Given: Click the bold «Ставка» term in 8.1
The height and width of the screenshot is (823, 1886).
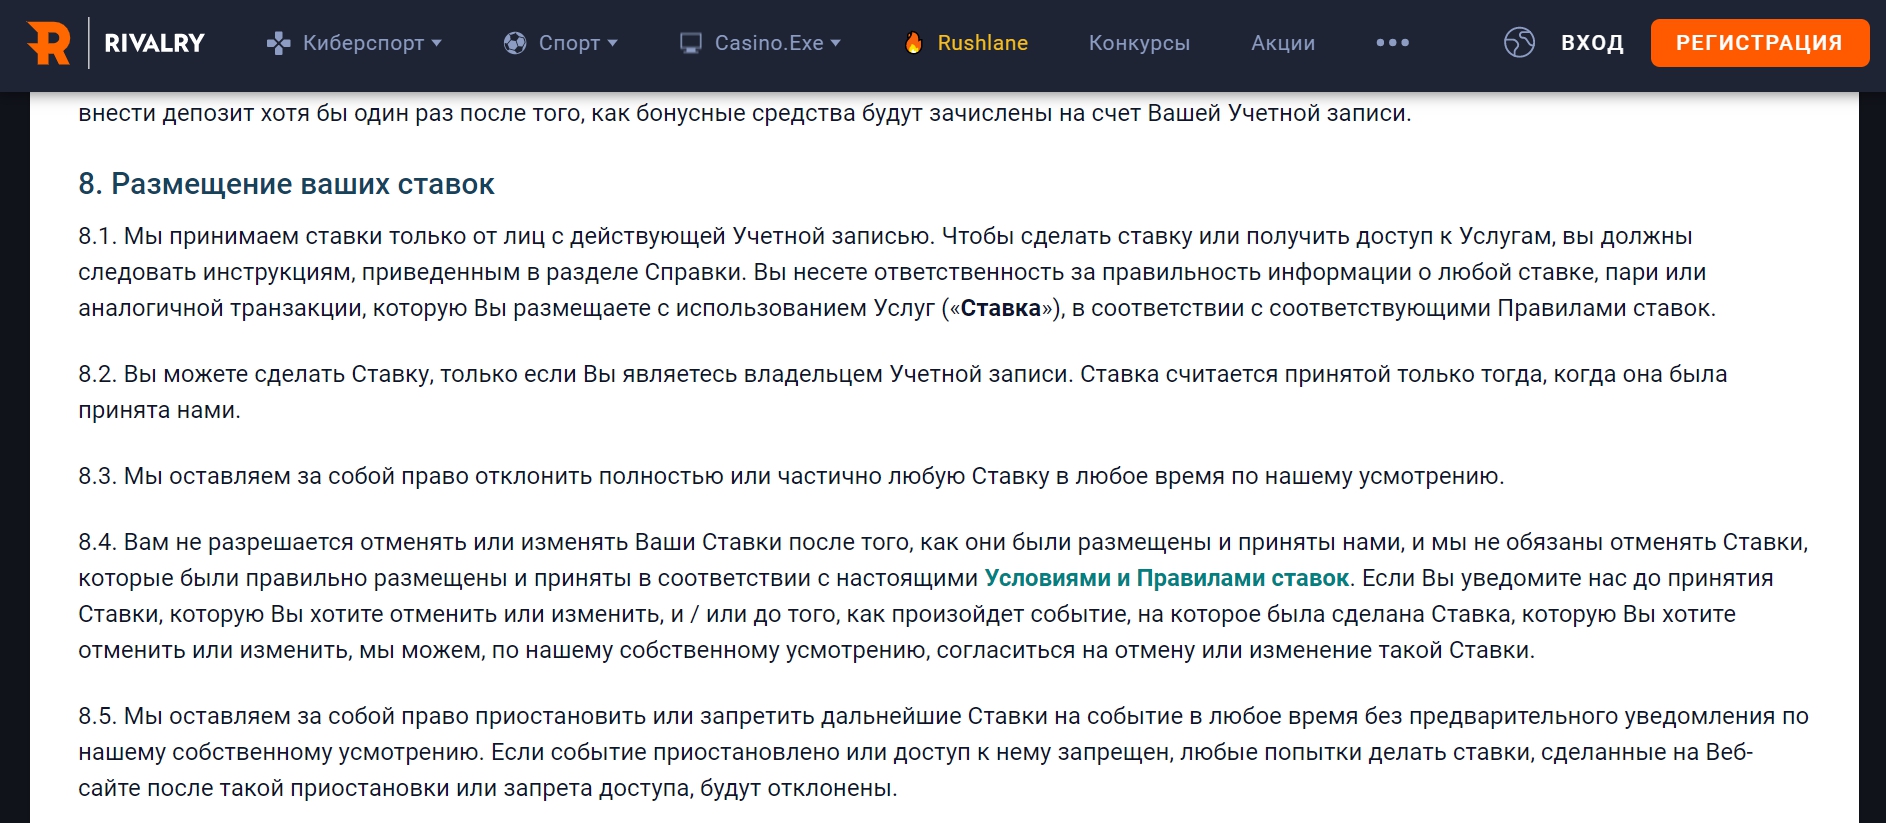Looking at the screenshot, I should coord(1001,308).
